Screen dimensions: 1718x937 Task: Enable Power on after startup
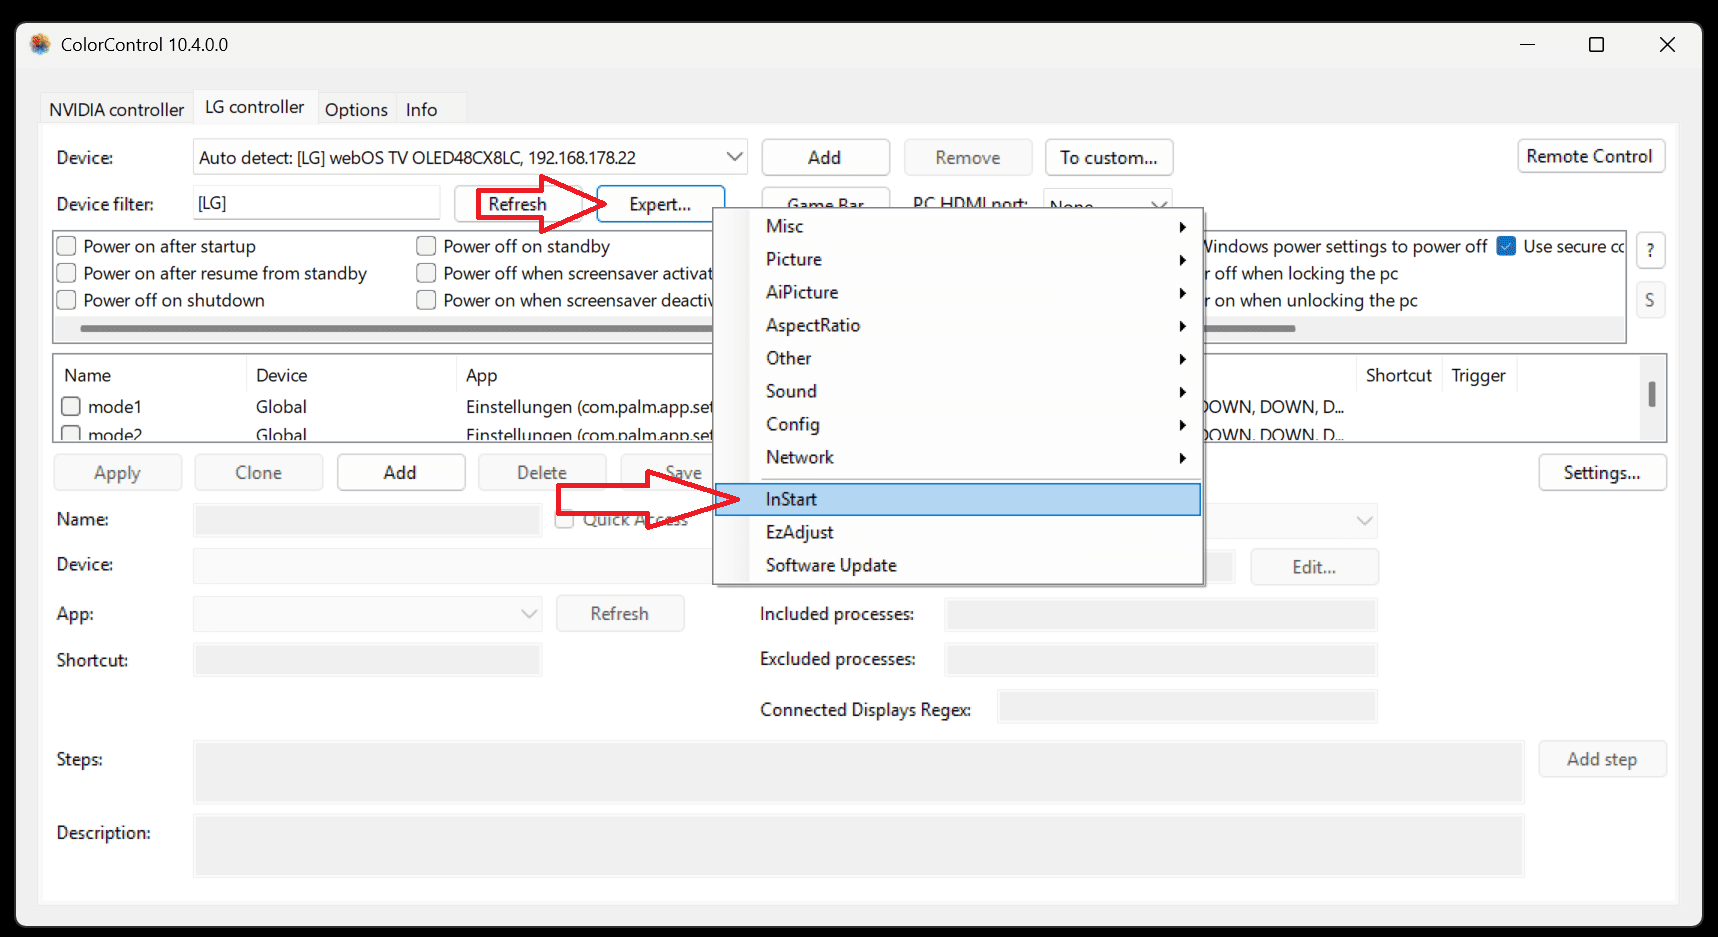click(67, 246)
